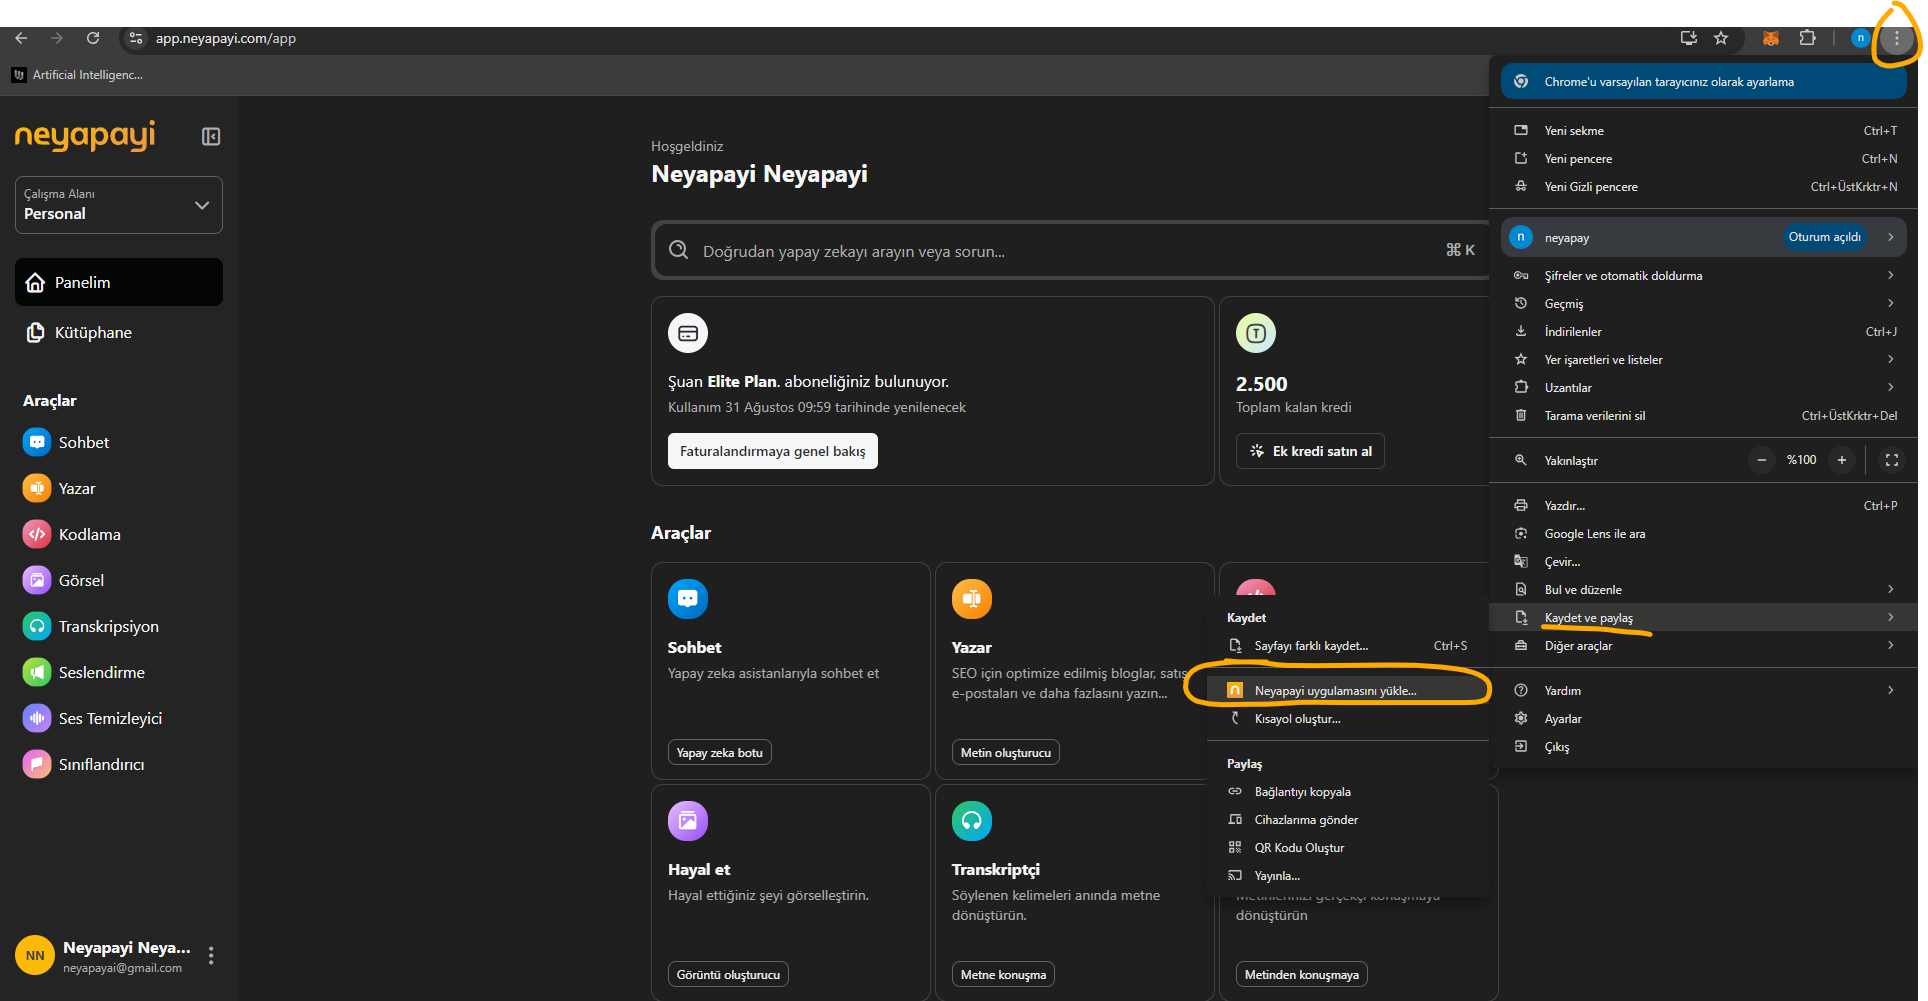Click the browser reload icon
The width and height of the screenshot is (1928, 1001).
[93, 38]
